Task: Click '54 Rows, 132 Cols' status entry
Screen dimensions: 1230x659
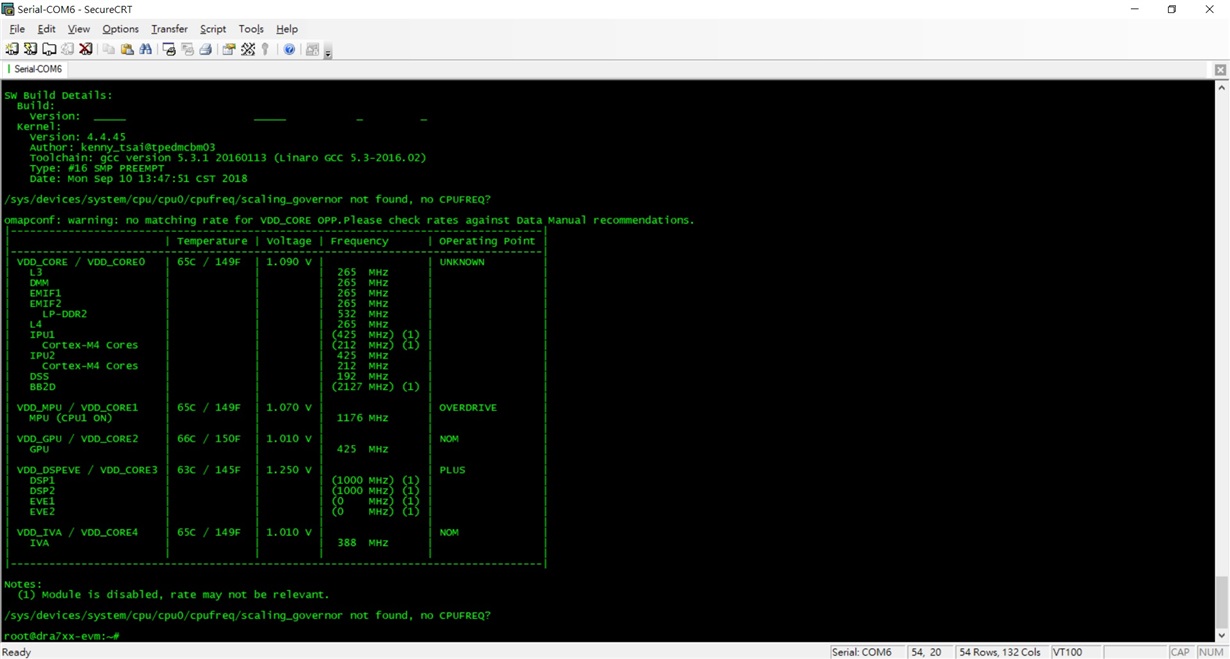Action: (x=1000, y=652)
